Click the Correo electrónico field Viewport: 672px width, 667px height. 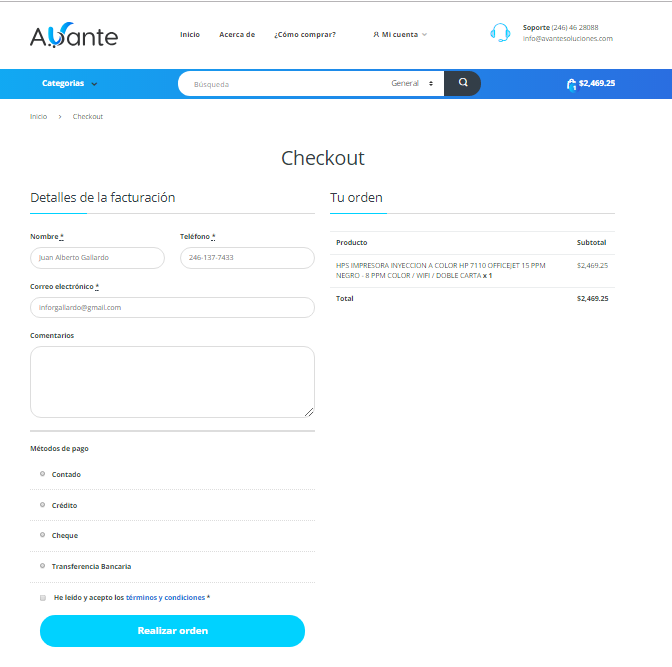[x=172, y=308]
